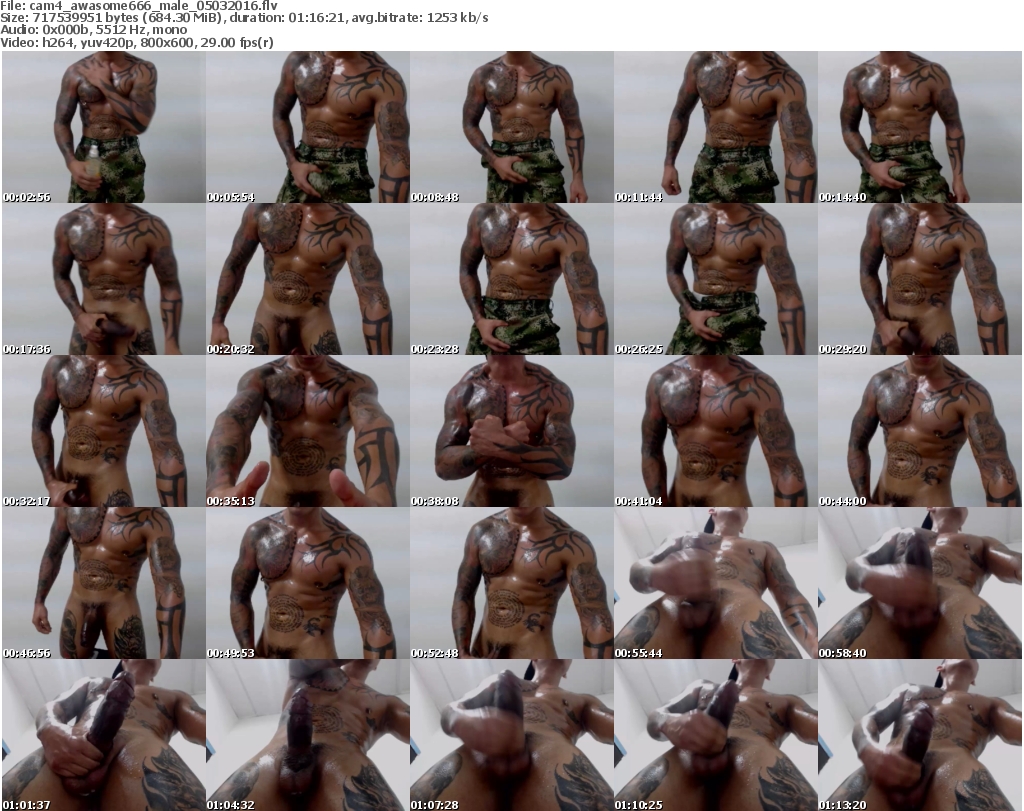Choose the frame stamped 00:44:00
Image resolution: width=1024 pixels, height=811 pixels.
click(920, 431)
